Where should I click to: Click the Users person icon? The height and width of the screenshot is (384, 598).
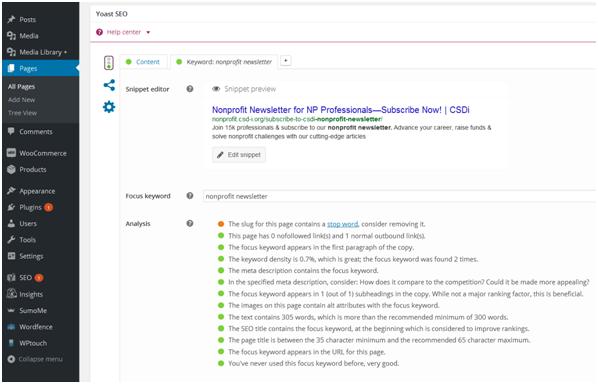tap(11, 223)
